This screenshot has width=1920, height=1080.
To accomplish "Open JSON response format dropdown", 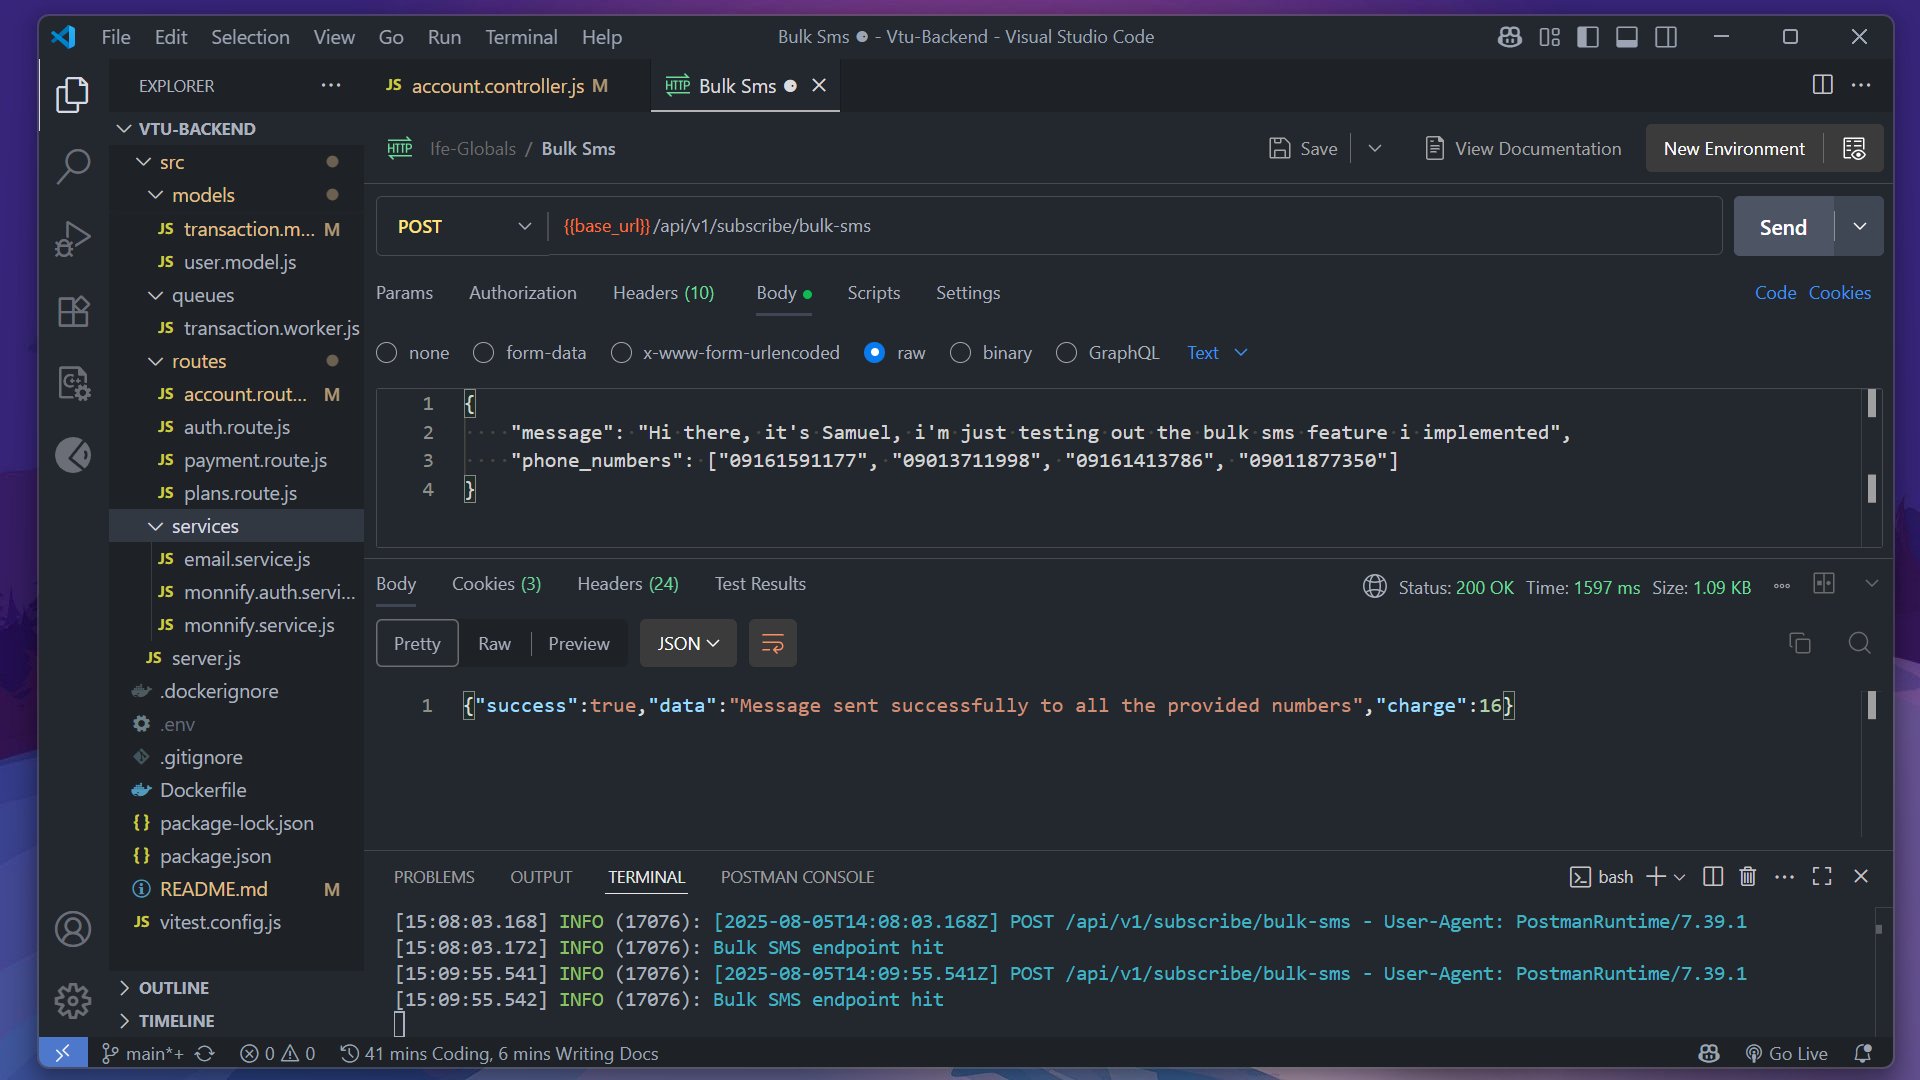I will pyautogui.click(x=688, y=644).
